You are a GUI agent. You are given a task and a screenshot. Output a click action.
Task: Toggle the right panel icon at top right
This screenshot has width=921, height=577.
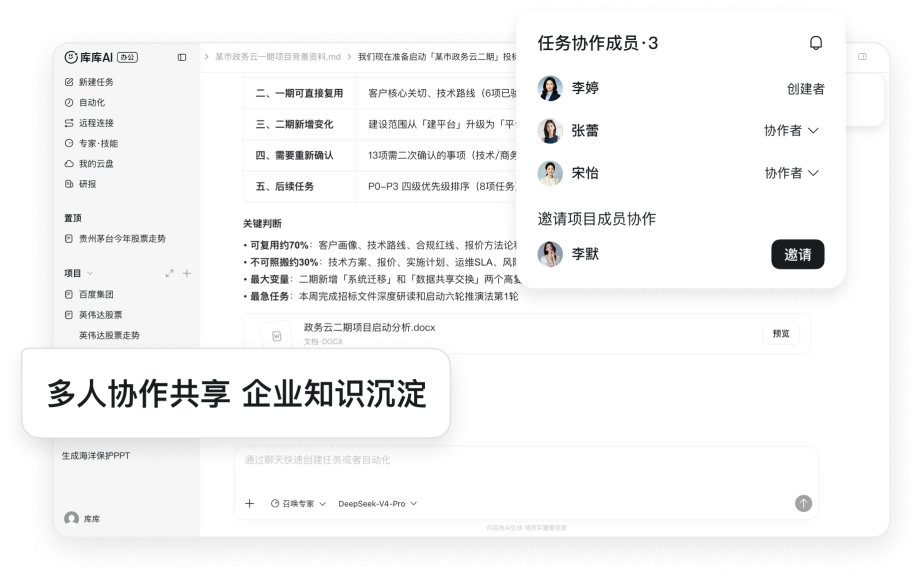[862, 57]
